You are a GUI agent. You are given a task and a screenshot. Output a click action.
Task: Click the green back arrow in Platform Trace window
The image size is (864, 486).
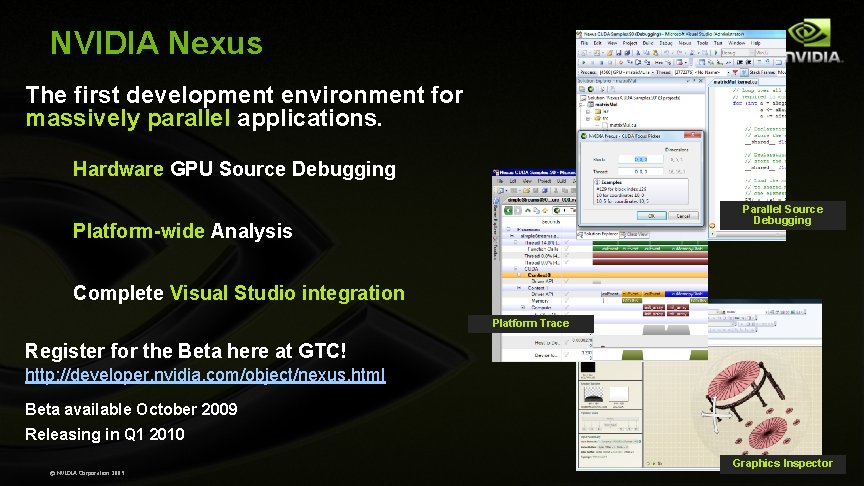(x=509, y=210)
